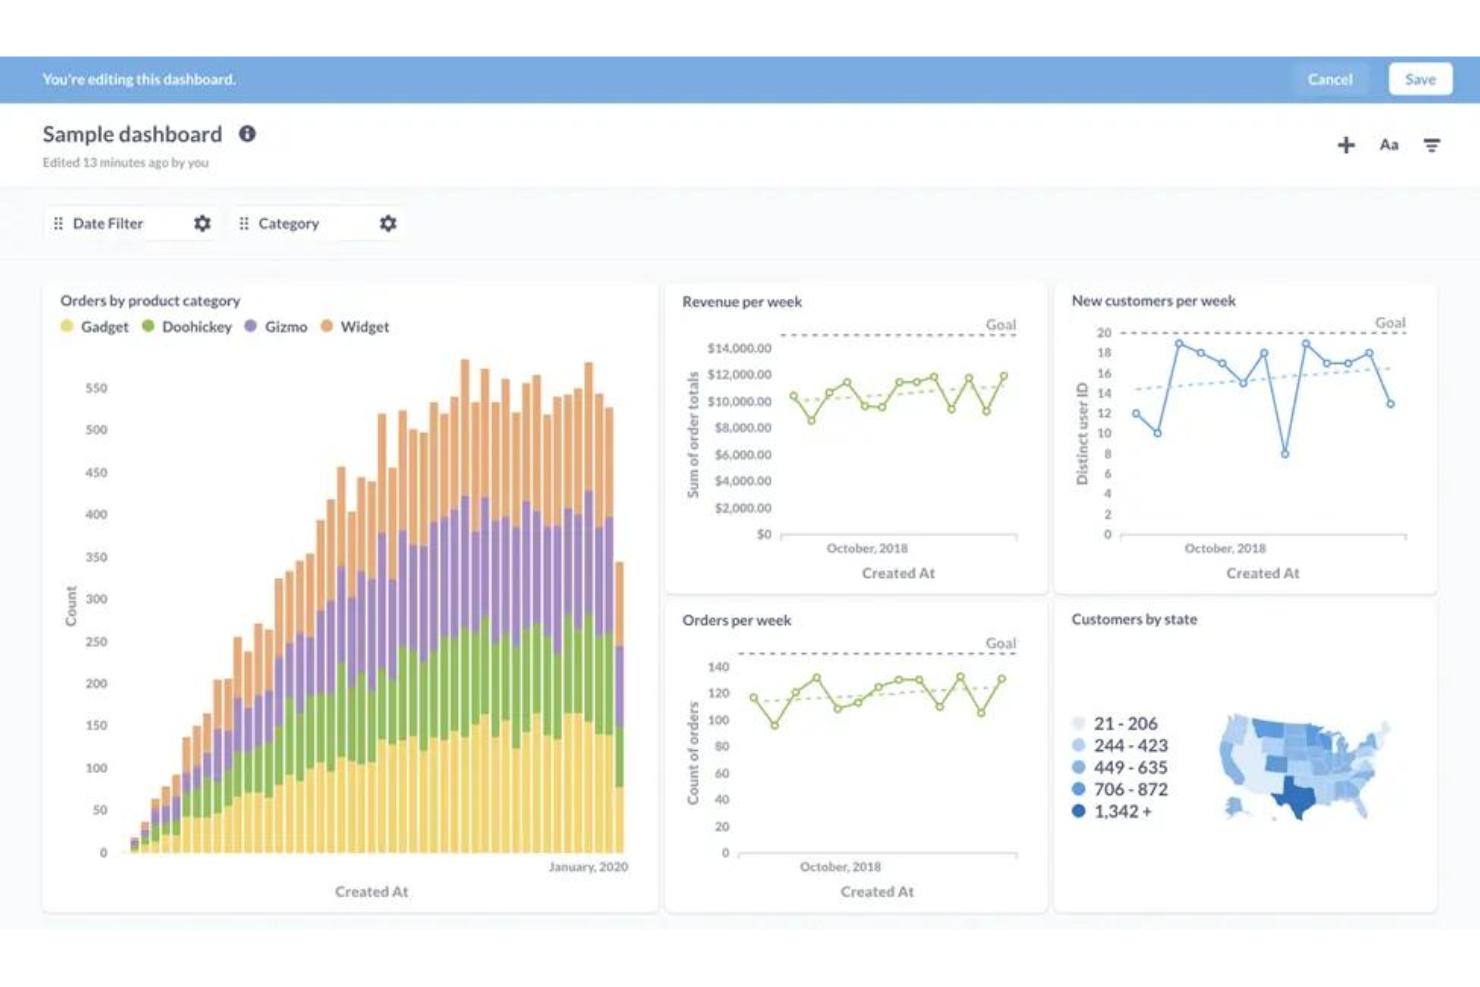Click the Customers by state title
The width and height of the screenshot is (1480, 987).
click(1134, 619)
